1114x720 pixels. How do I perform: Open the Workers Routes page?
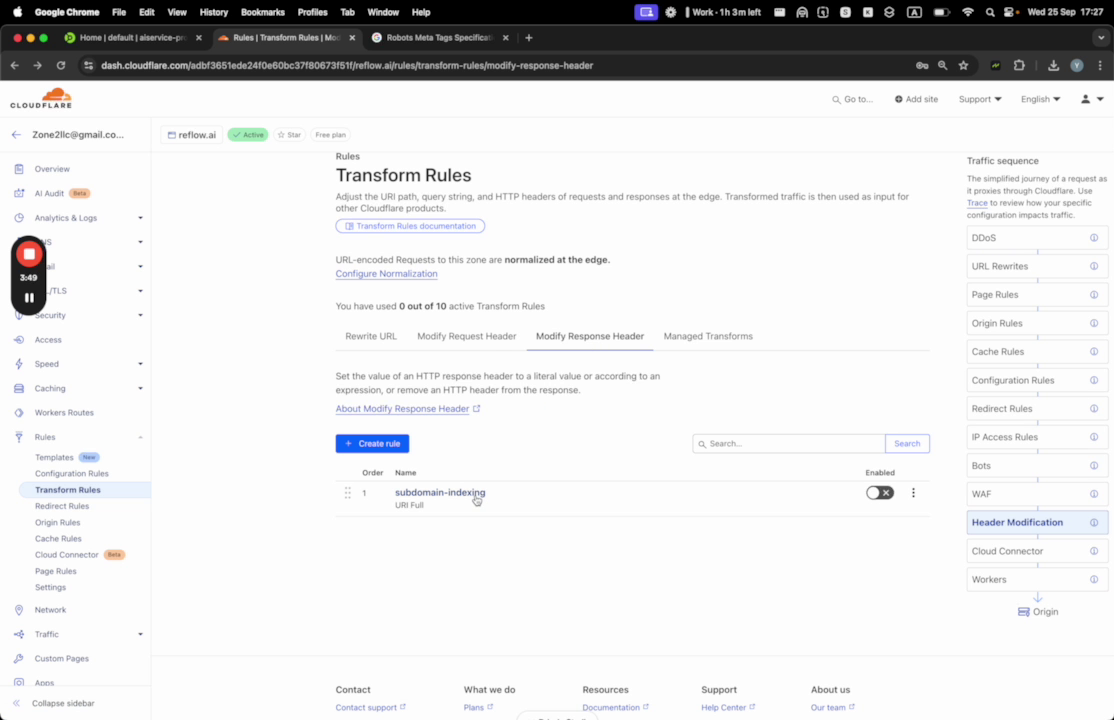coord(63,412)
